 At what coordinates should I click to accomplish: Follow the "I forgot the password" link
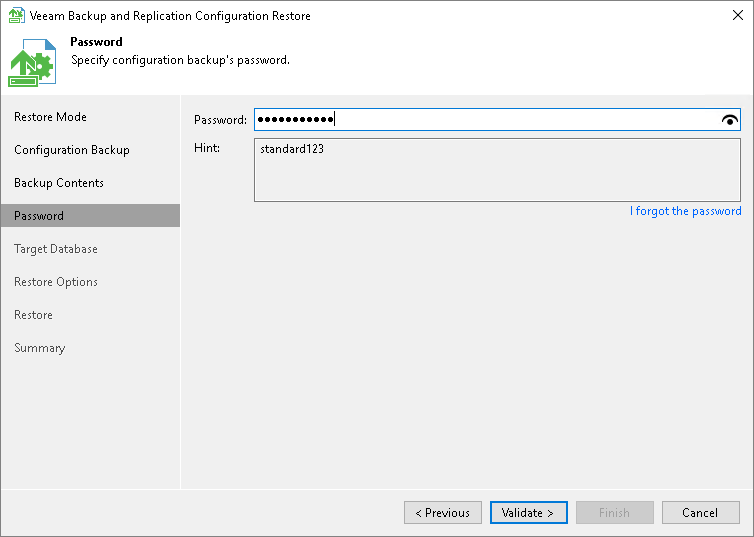[685, 211]
